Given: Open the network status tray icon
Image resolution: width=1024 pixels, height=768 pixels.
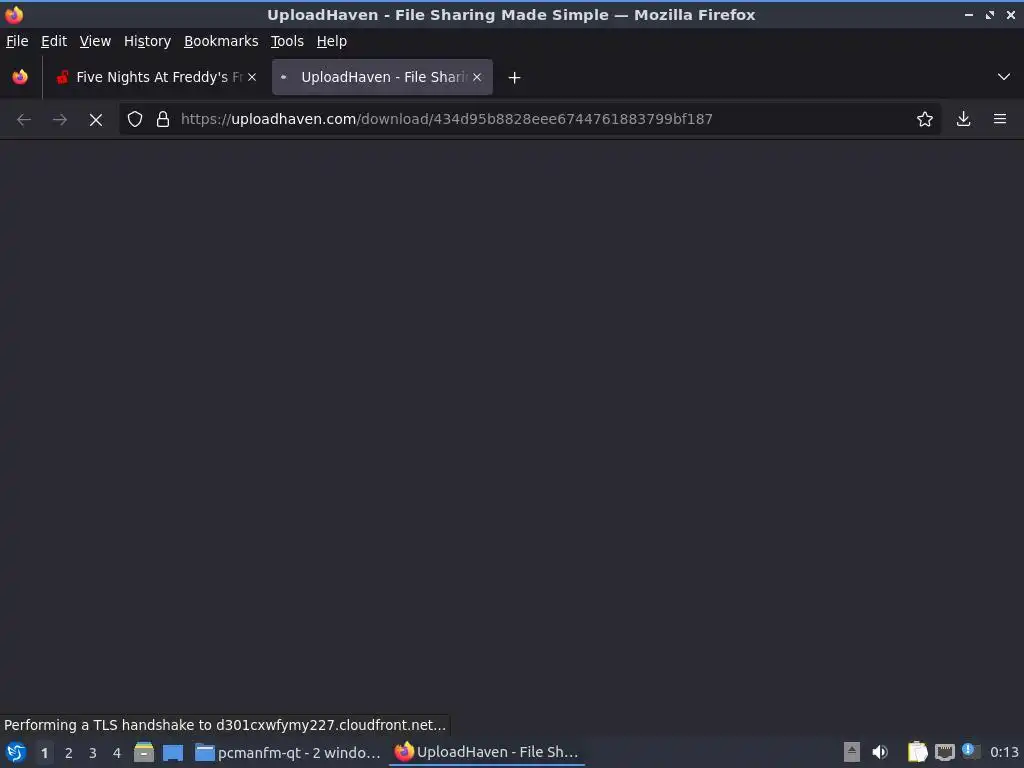Looking at the screenshot, I should point(944,752).
